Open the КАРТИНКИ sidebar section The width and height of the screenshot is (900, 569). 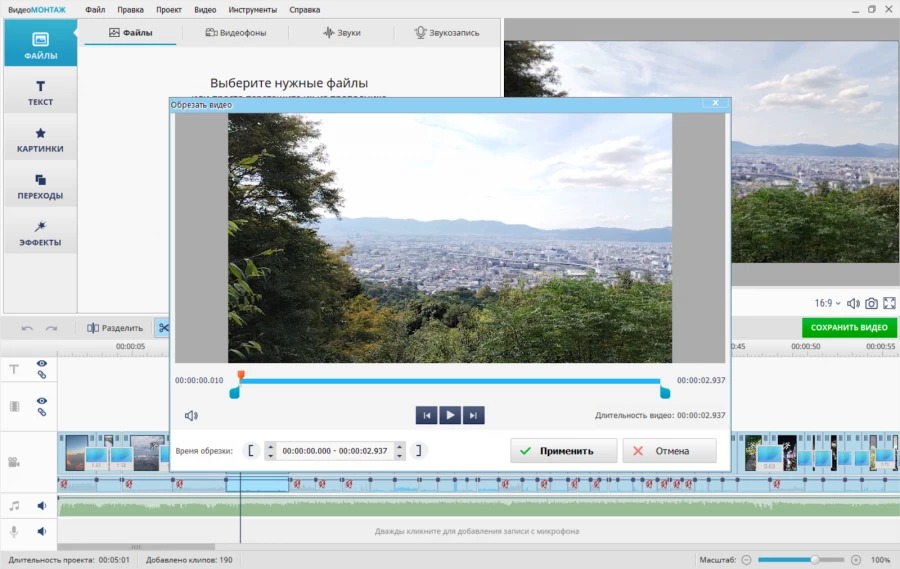40,139
